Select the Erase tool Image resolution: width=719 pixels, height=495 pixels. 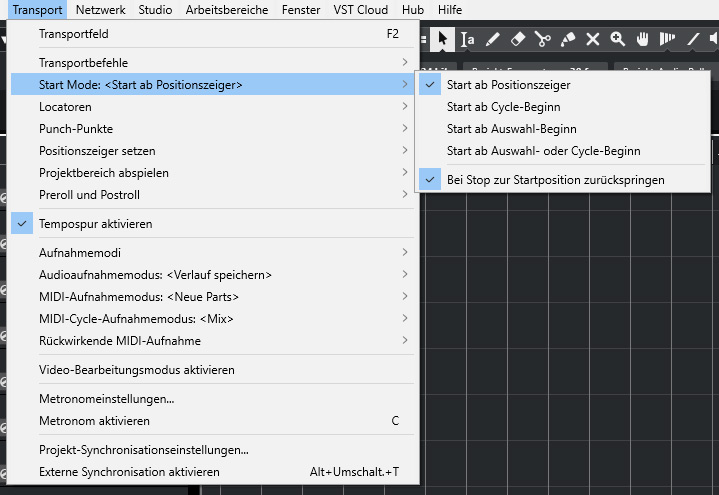click(x=517, y=39)
